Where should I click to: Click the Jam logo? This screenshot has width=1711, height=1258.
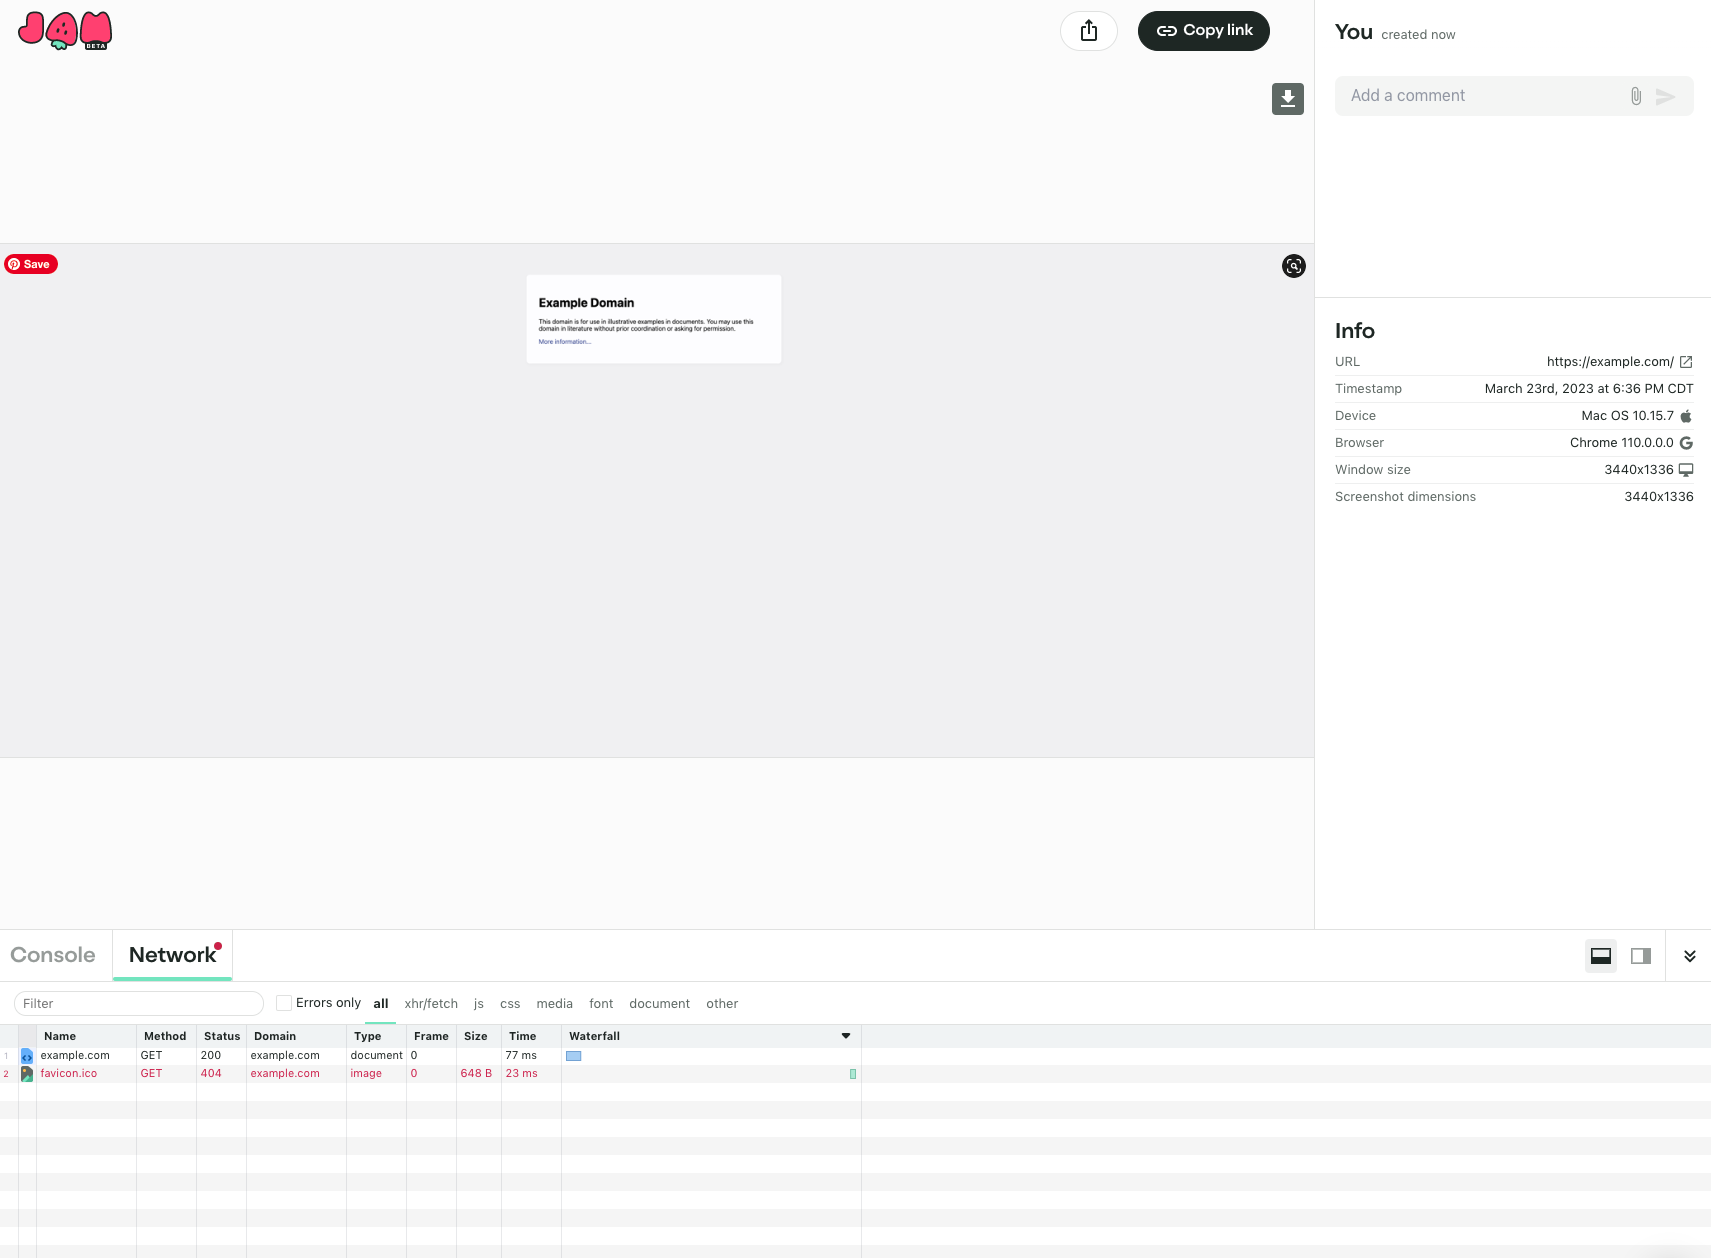[x=65, y=31]
